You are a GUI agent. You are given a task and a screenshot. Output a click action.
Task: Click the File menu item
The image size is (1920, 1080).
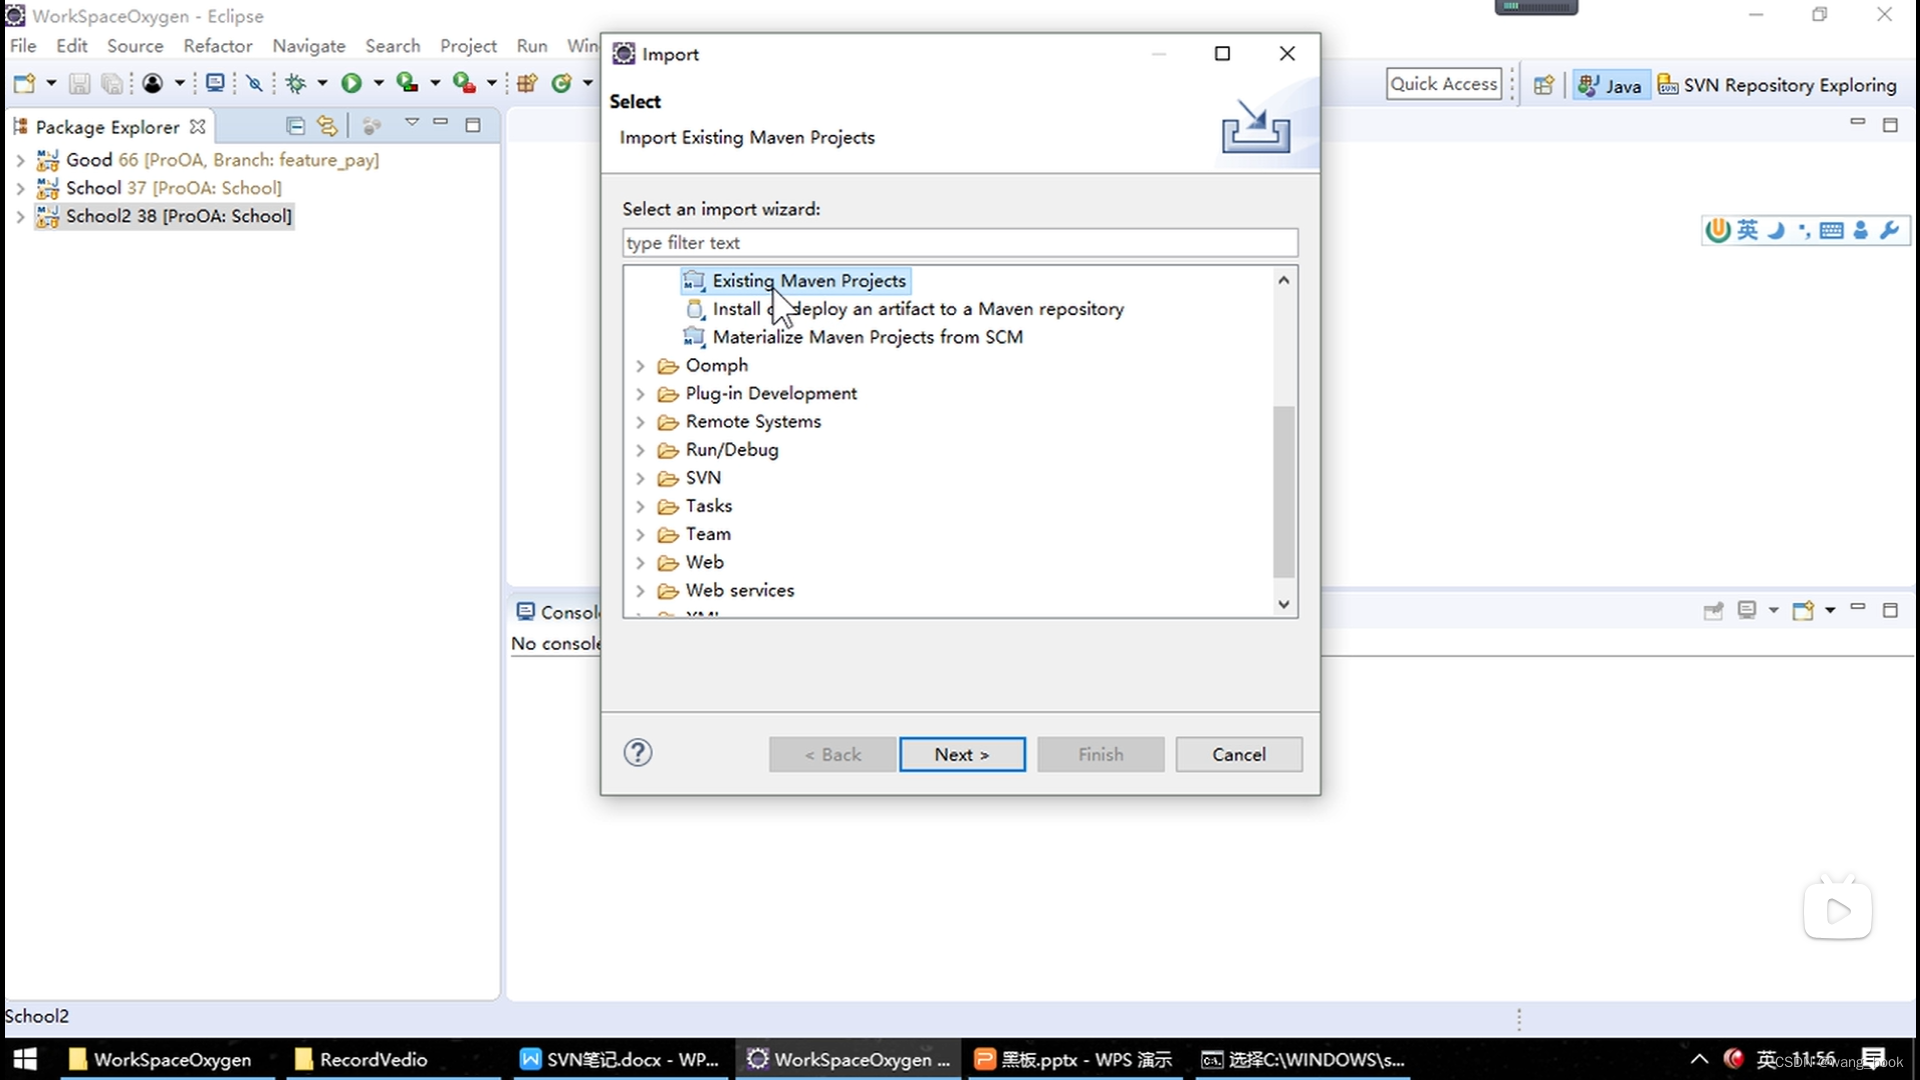pos(24,46)
